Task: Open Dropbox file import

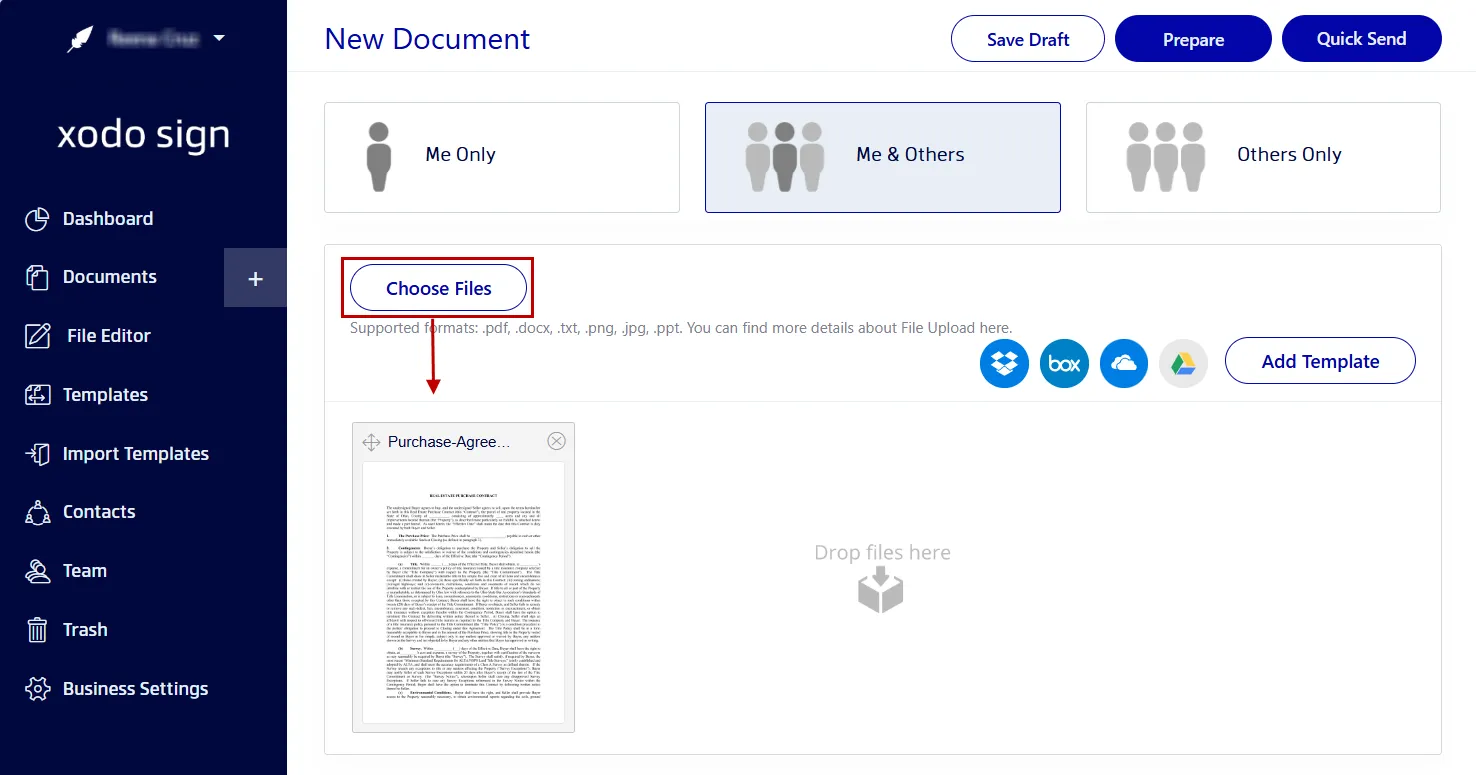Action: pos(1004,363)
